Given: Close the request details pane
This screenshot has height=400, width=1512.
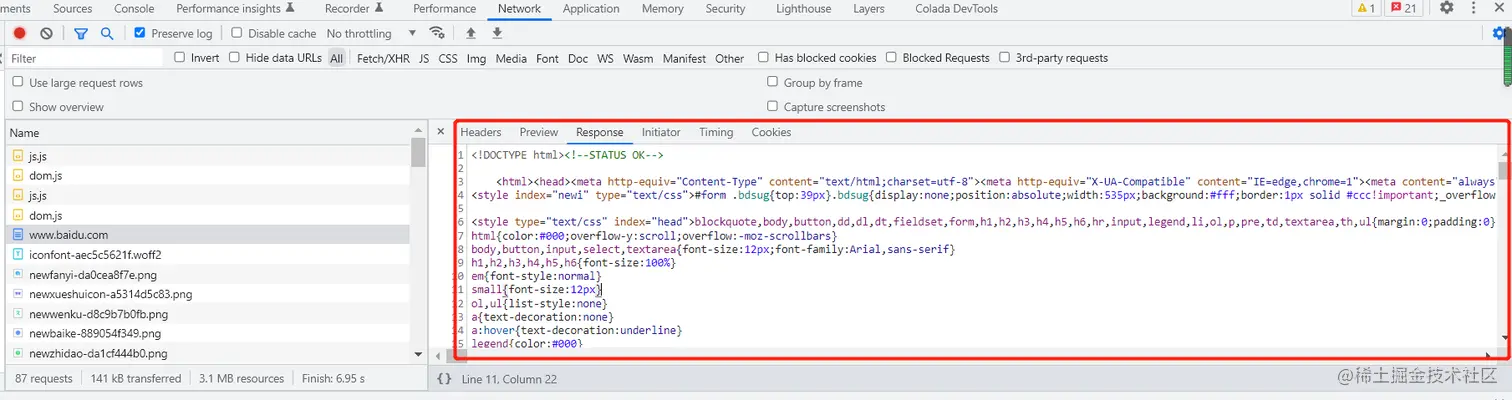Looking at the screenshot, I should click(440, 132).
